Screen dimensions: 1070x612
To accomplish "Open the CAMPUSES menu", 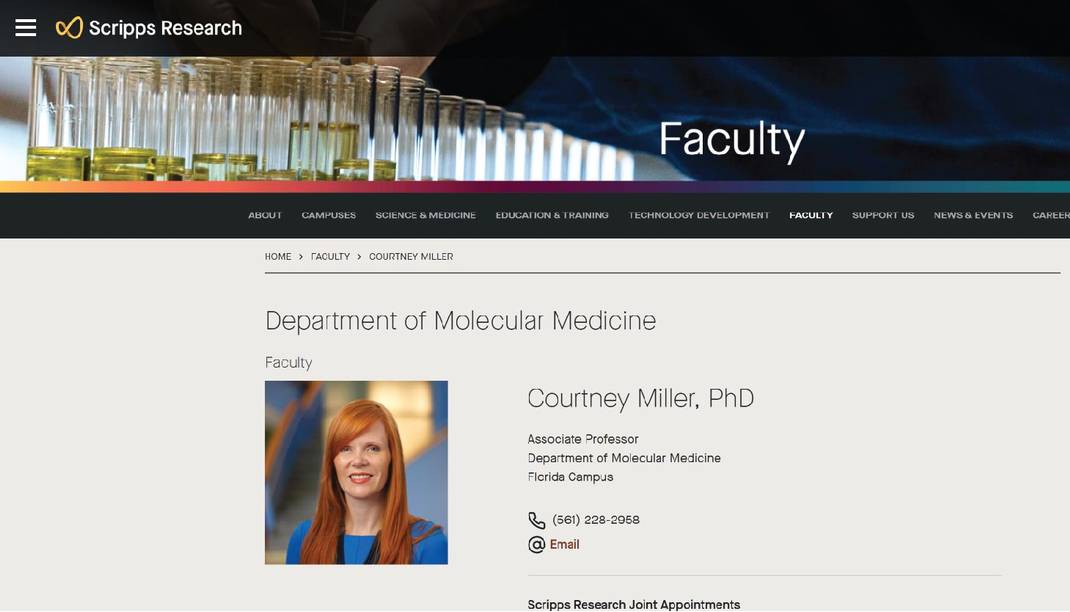I will pyautogui.click(x=328, y=214).
